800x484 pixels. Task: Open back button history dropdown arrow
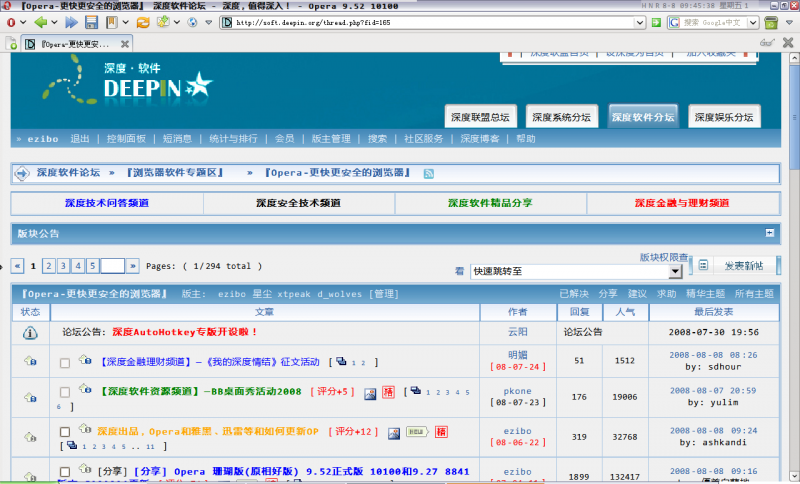click(54, 22)
